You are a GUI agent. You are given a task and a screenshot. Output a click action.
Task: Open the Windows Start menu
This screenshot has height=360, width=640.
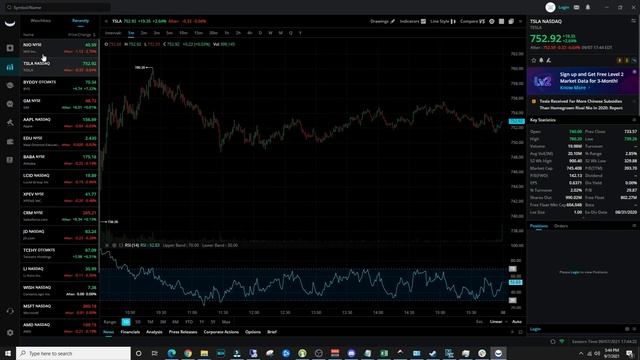coord(8,353)
